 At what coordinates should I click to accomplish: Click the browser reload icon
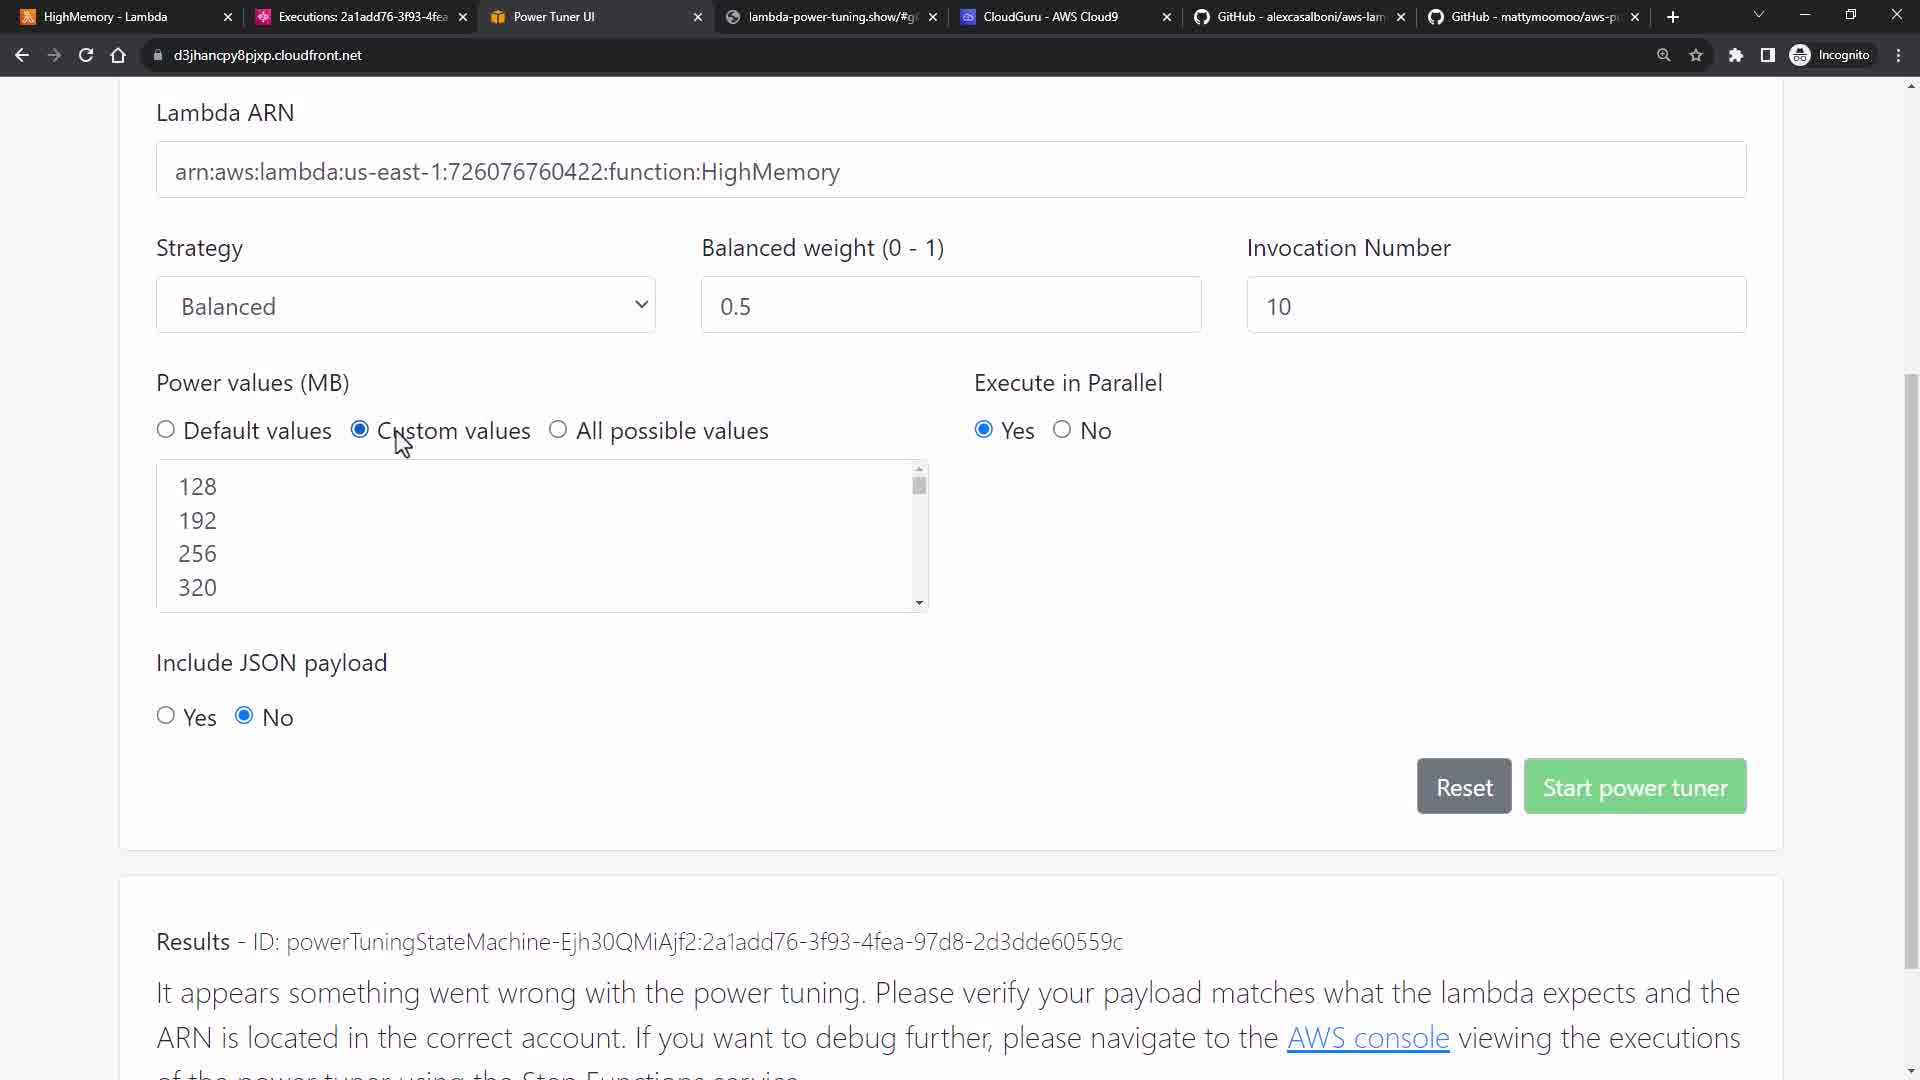(x=86, y=55)
